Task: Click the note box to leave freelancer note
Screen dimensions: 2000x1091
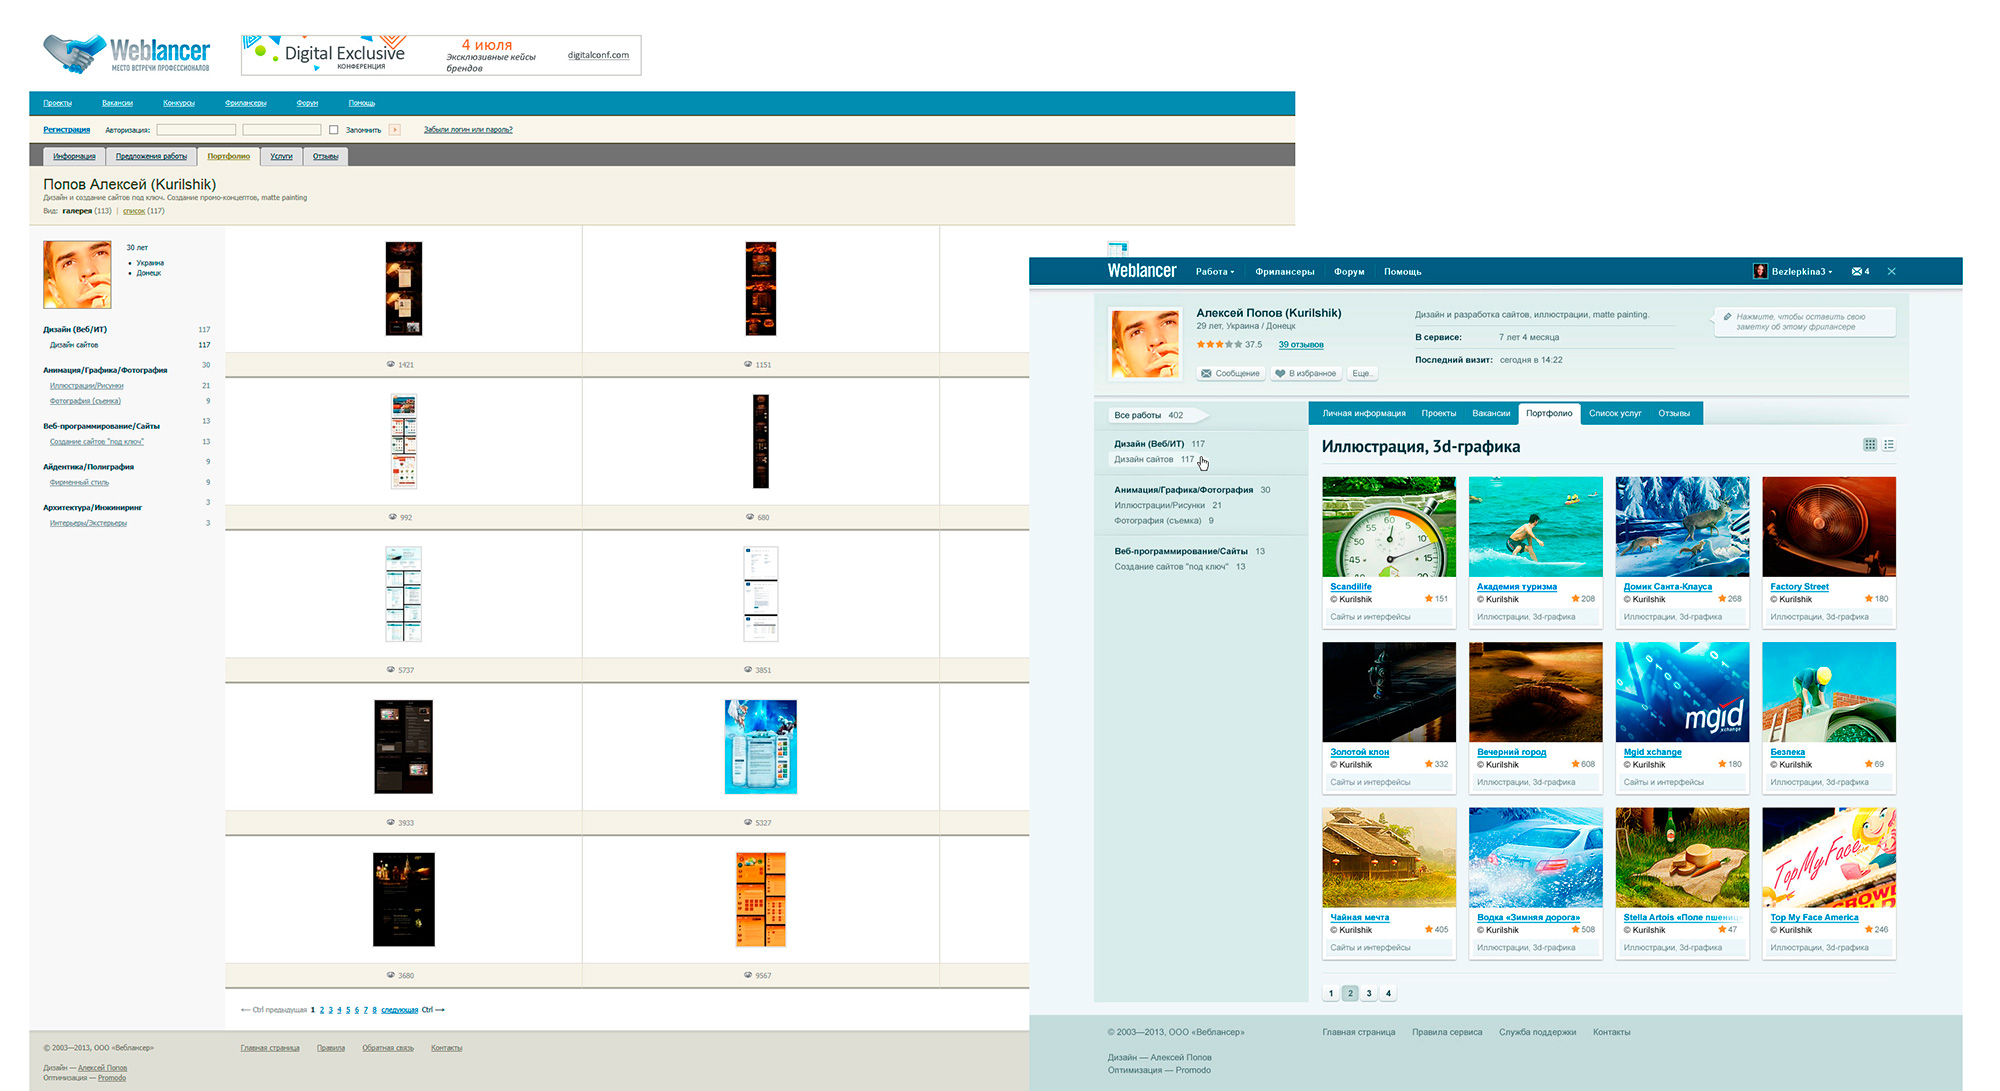Action: 1804,322
